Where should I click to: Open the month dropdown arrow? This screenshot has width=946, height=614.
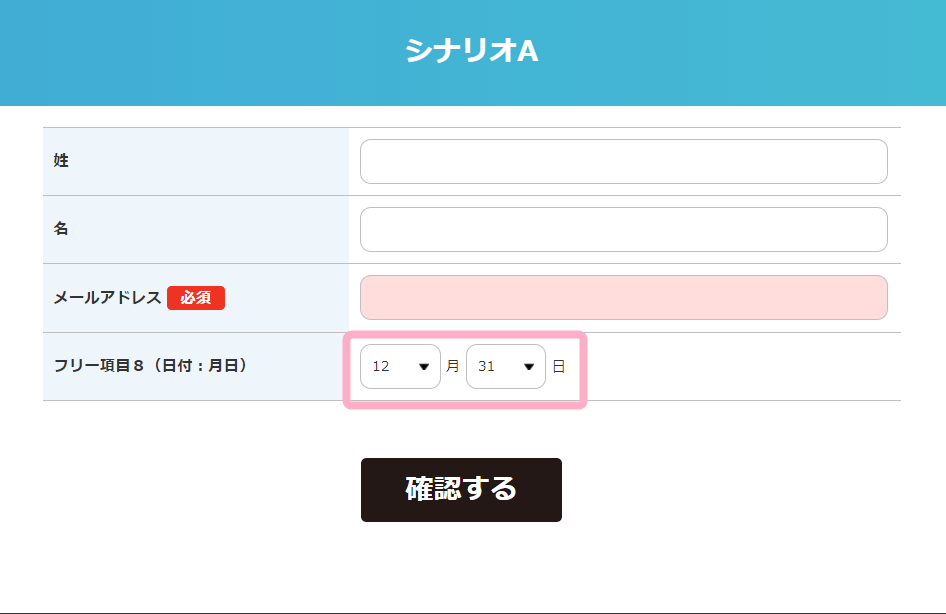pos(424,367)
